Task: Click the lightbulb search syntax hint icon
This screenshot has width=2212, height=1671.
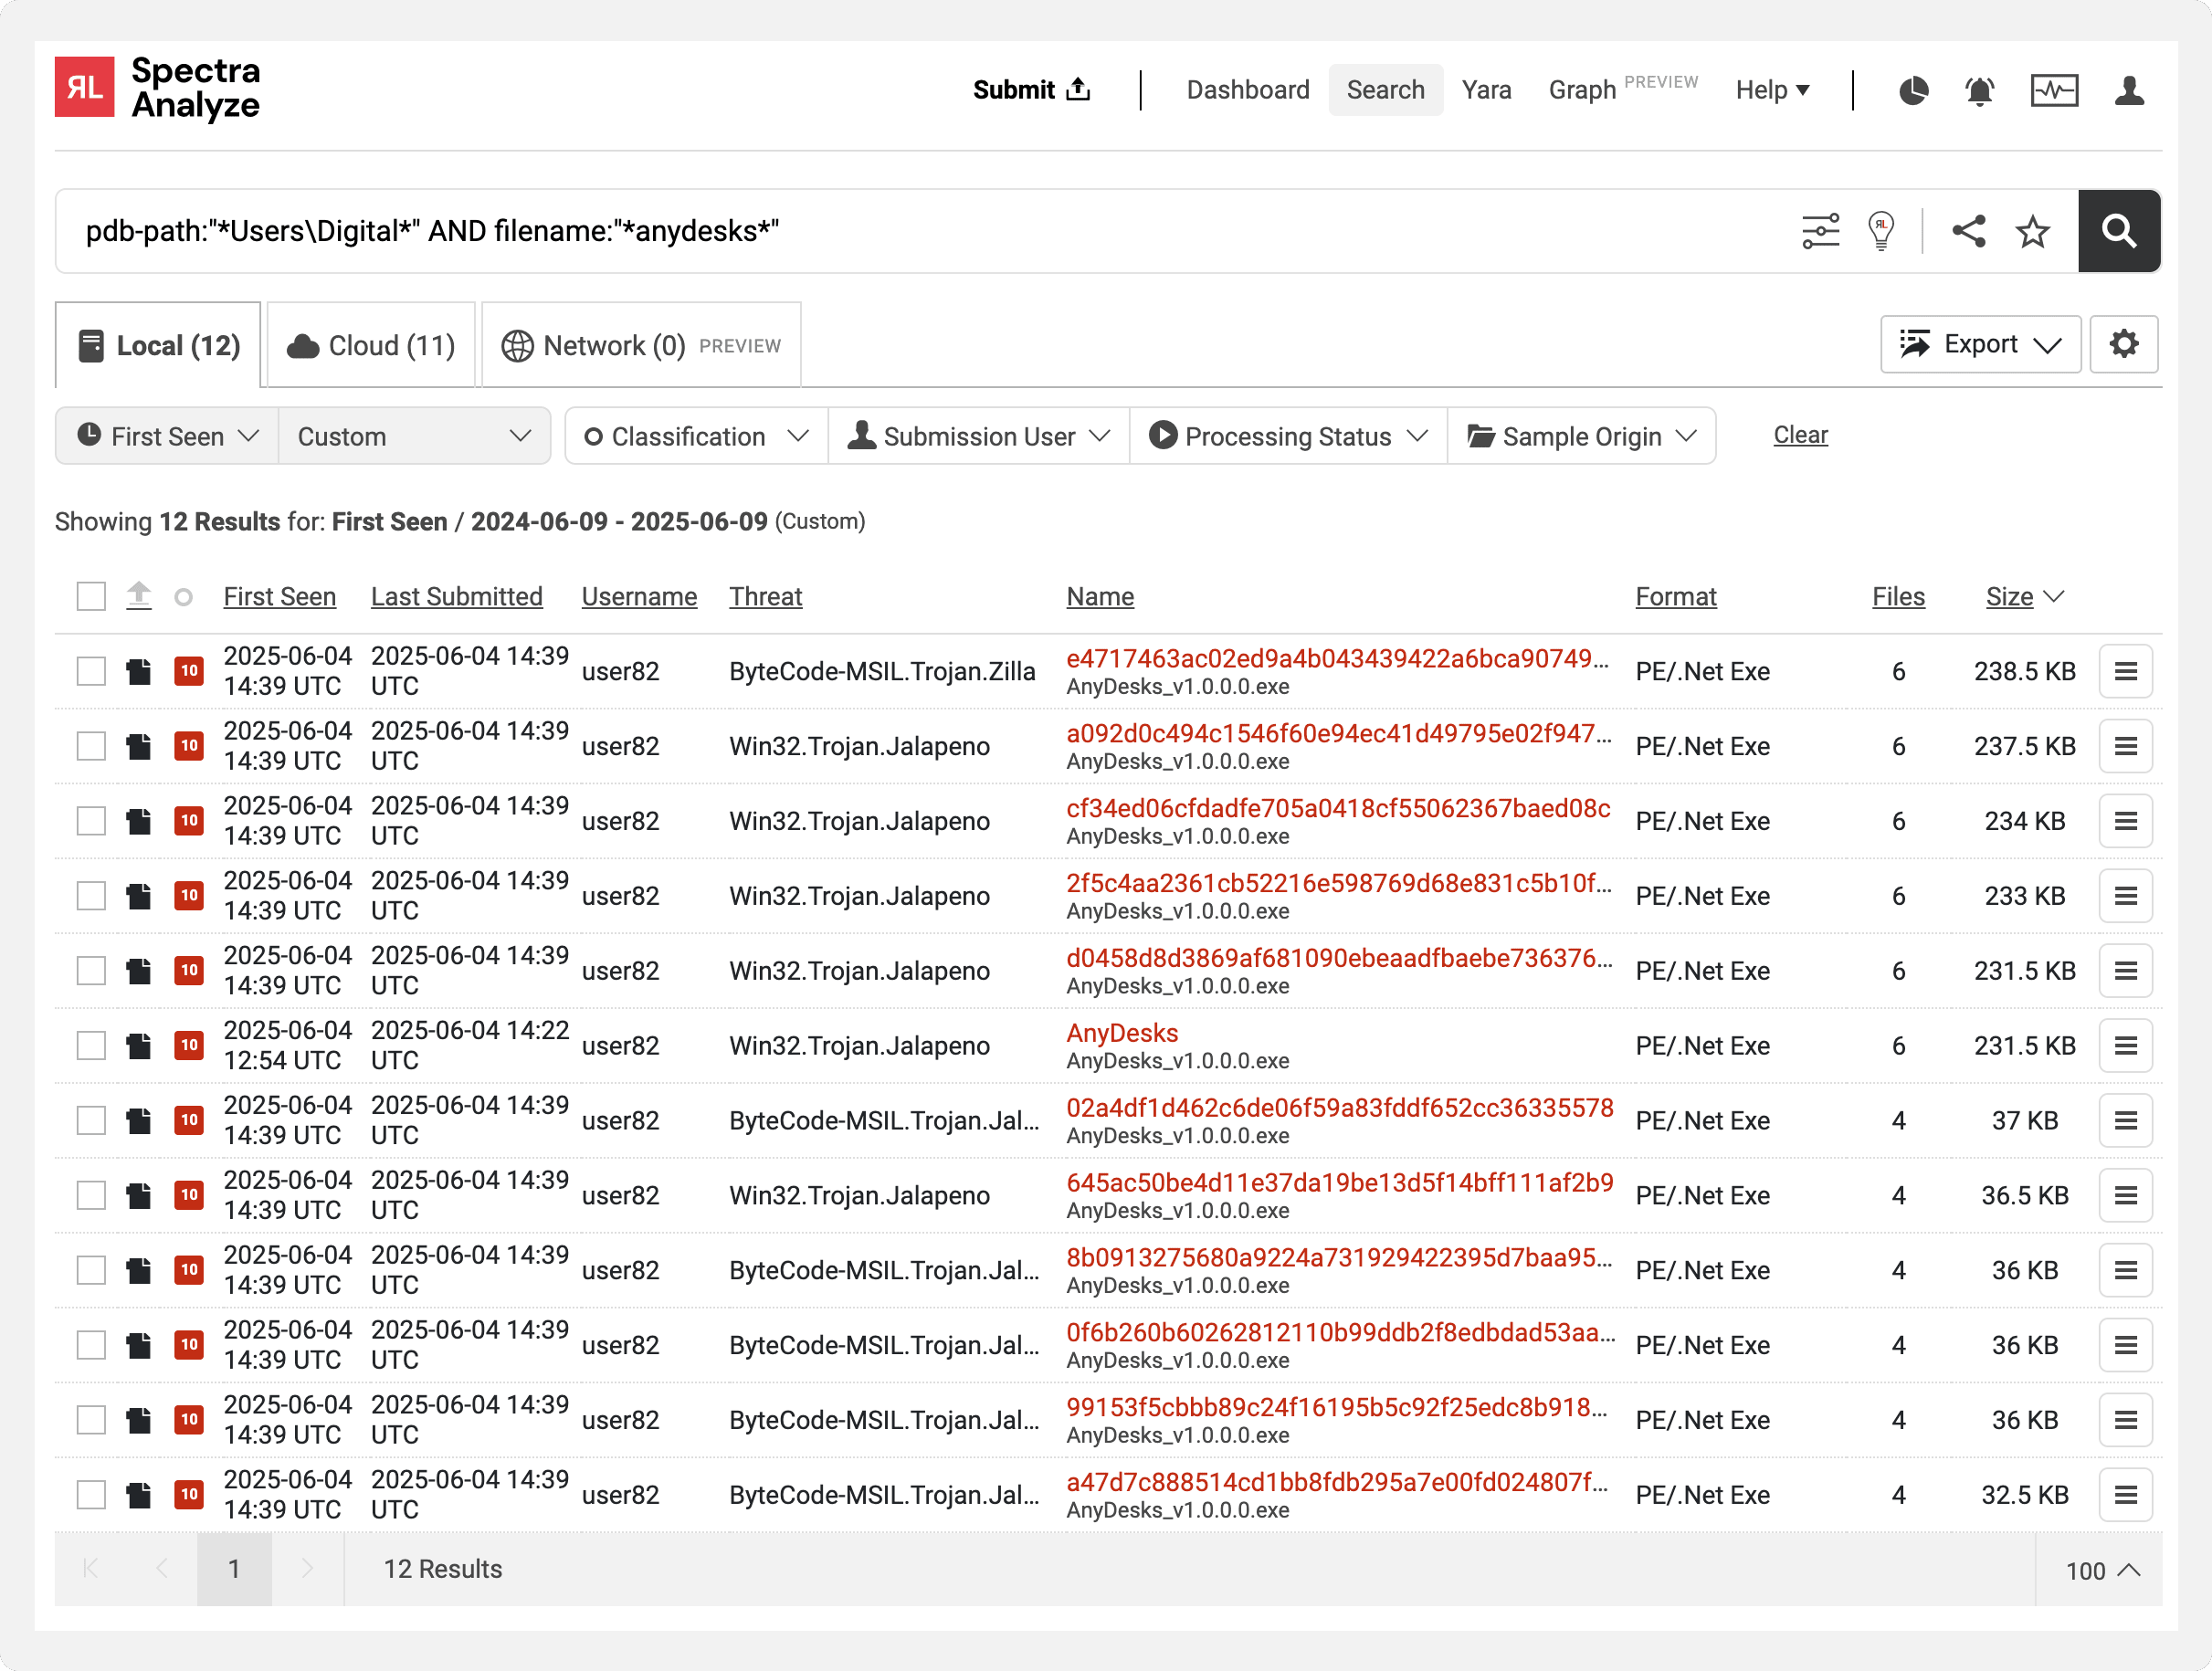Action: pos(1881,231)
